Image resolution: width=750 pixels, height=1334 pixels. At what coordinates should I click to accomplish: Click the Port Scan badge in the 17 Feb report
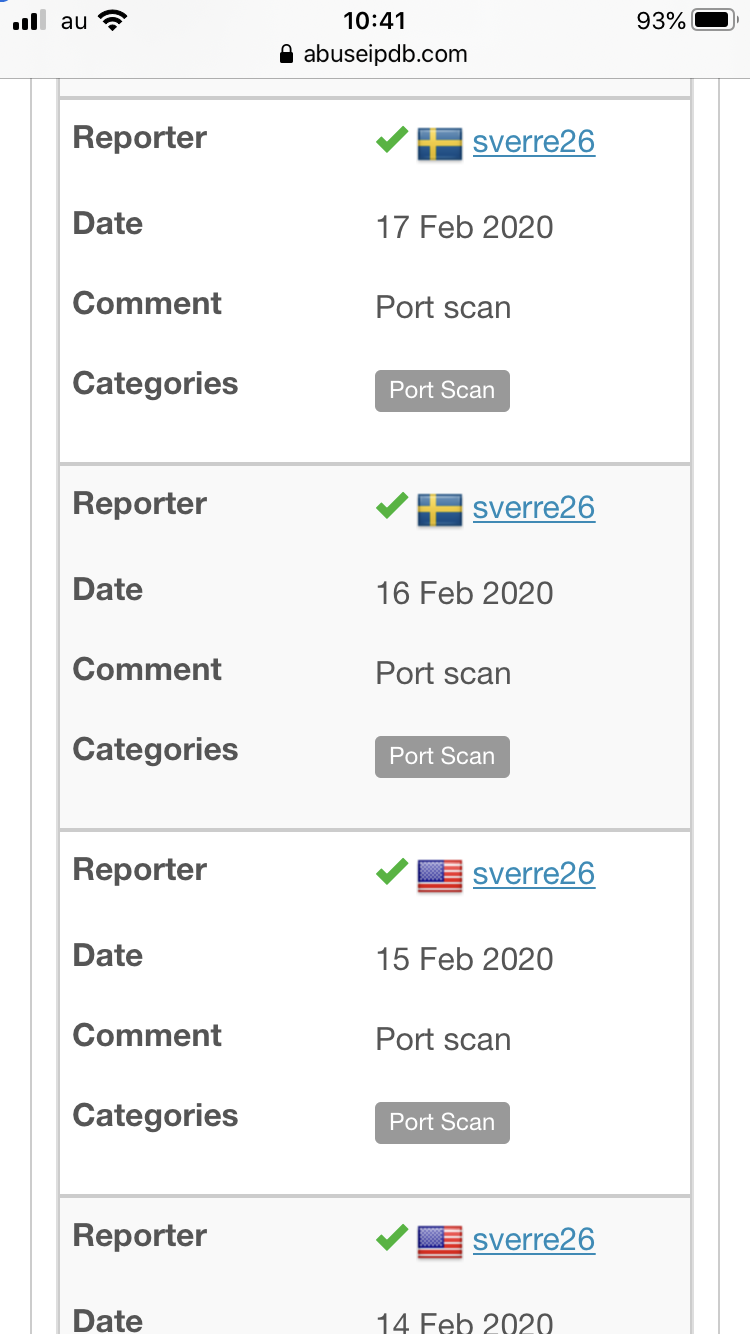442,390
